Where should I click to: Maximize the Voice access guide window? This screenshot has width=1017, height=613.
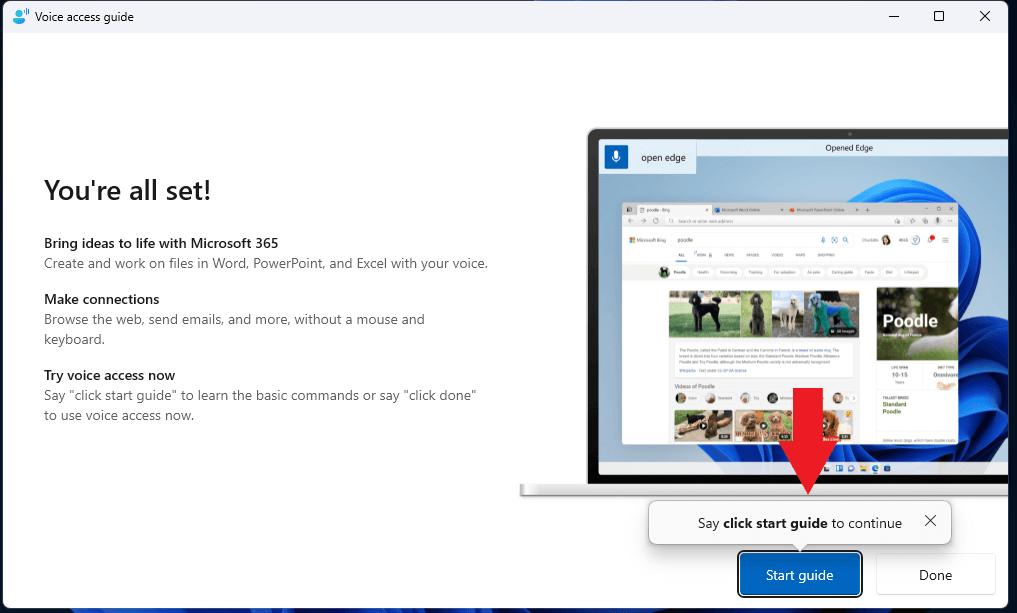pos(939,16)
